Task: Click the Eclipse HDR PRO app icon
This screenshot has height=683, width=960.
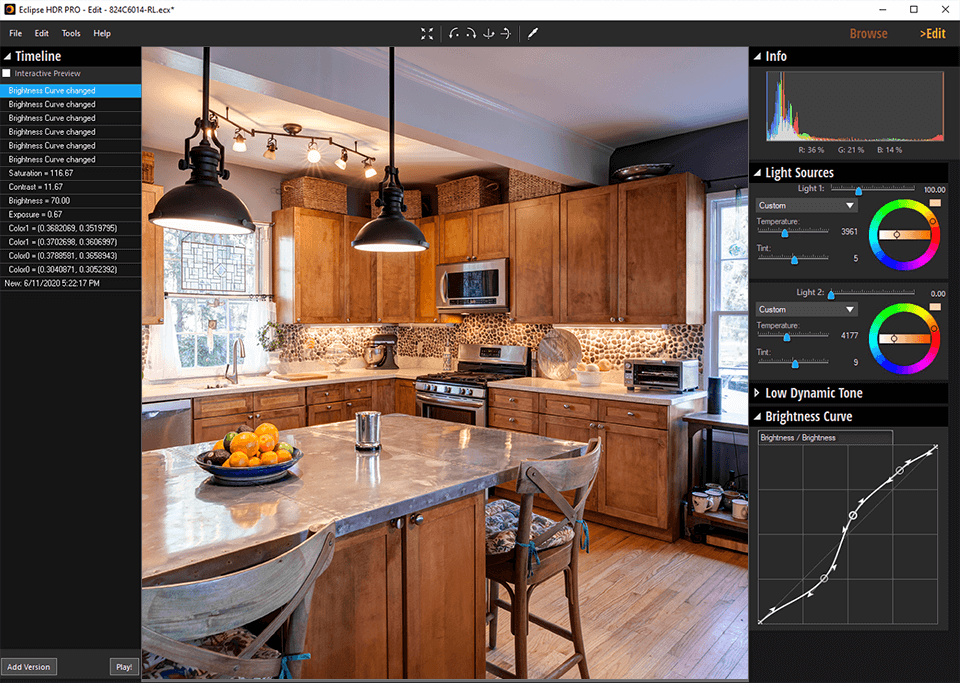Action: point(9,9)
